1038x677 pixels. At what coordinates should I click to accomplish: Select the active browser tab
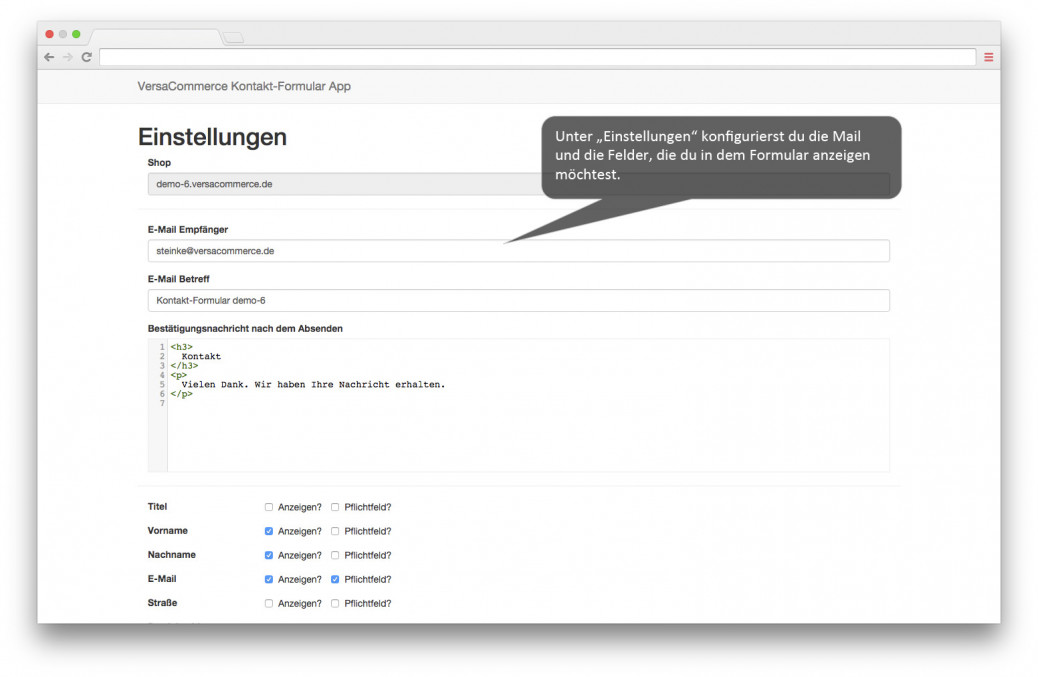154,38
